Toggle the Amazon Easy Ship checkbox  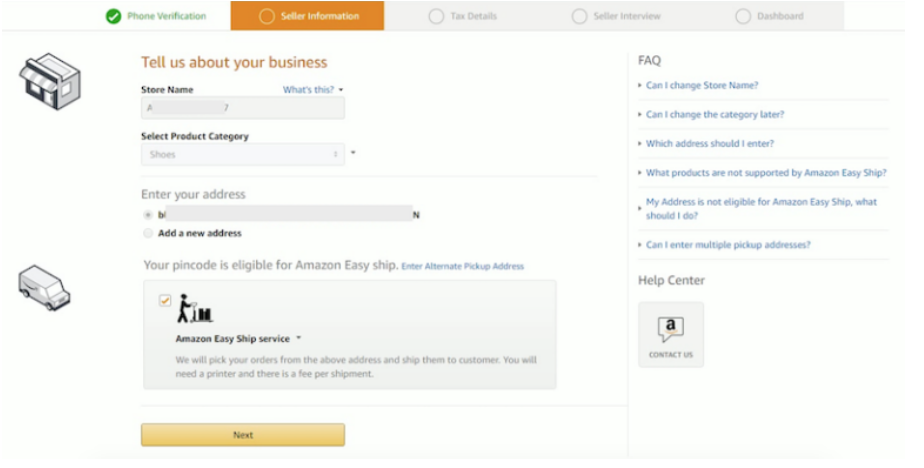coord(165,300)
